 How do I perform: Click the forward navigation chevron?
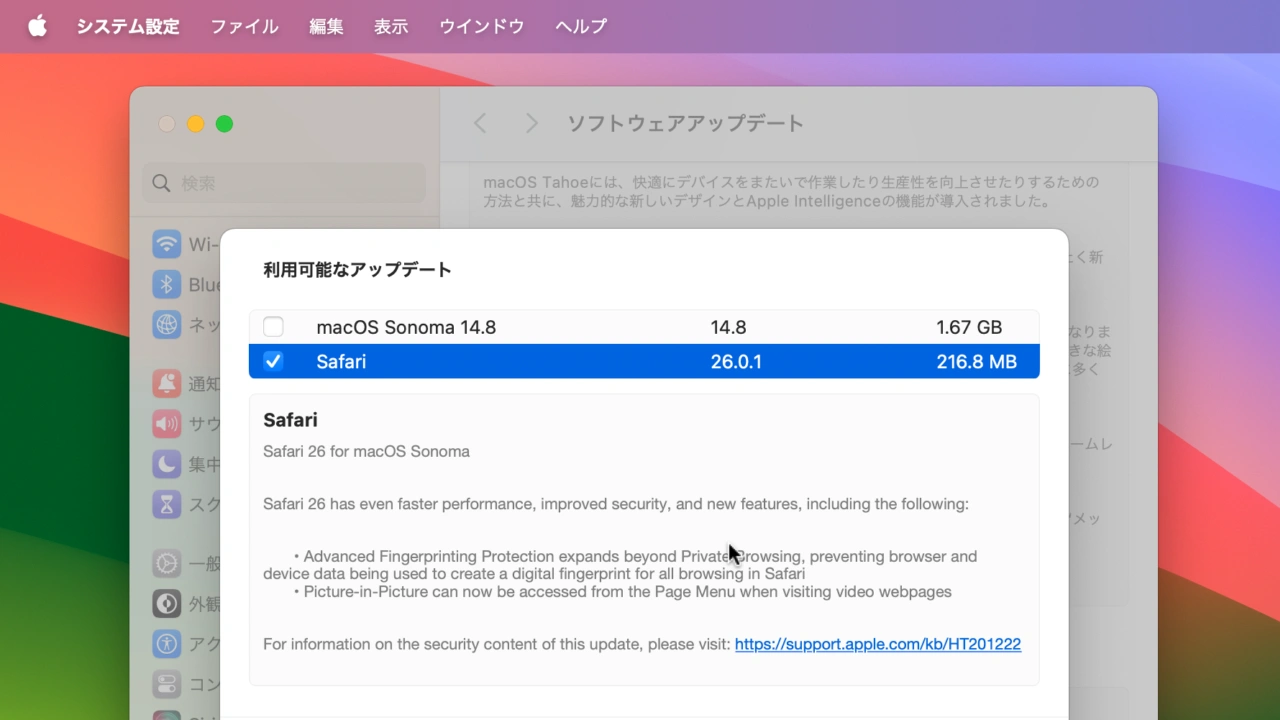[531, 122]
